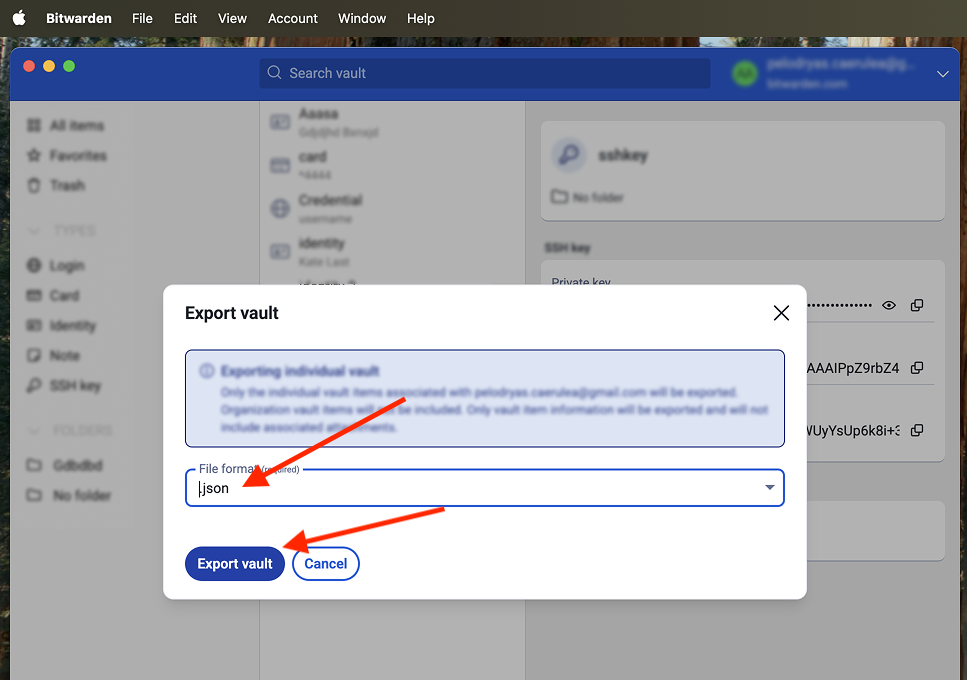Cancel the export dialog via Cancel button
The image size is (967, 680).
(325, 563)
